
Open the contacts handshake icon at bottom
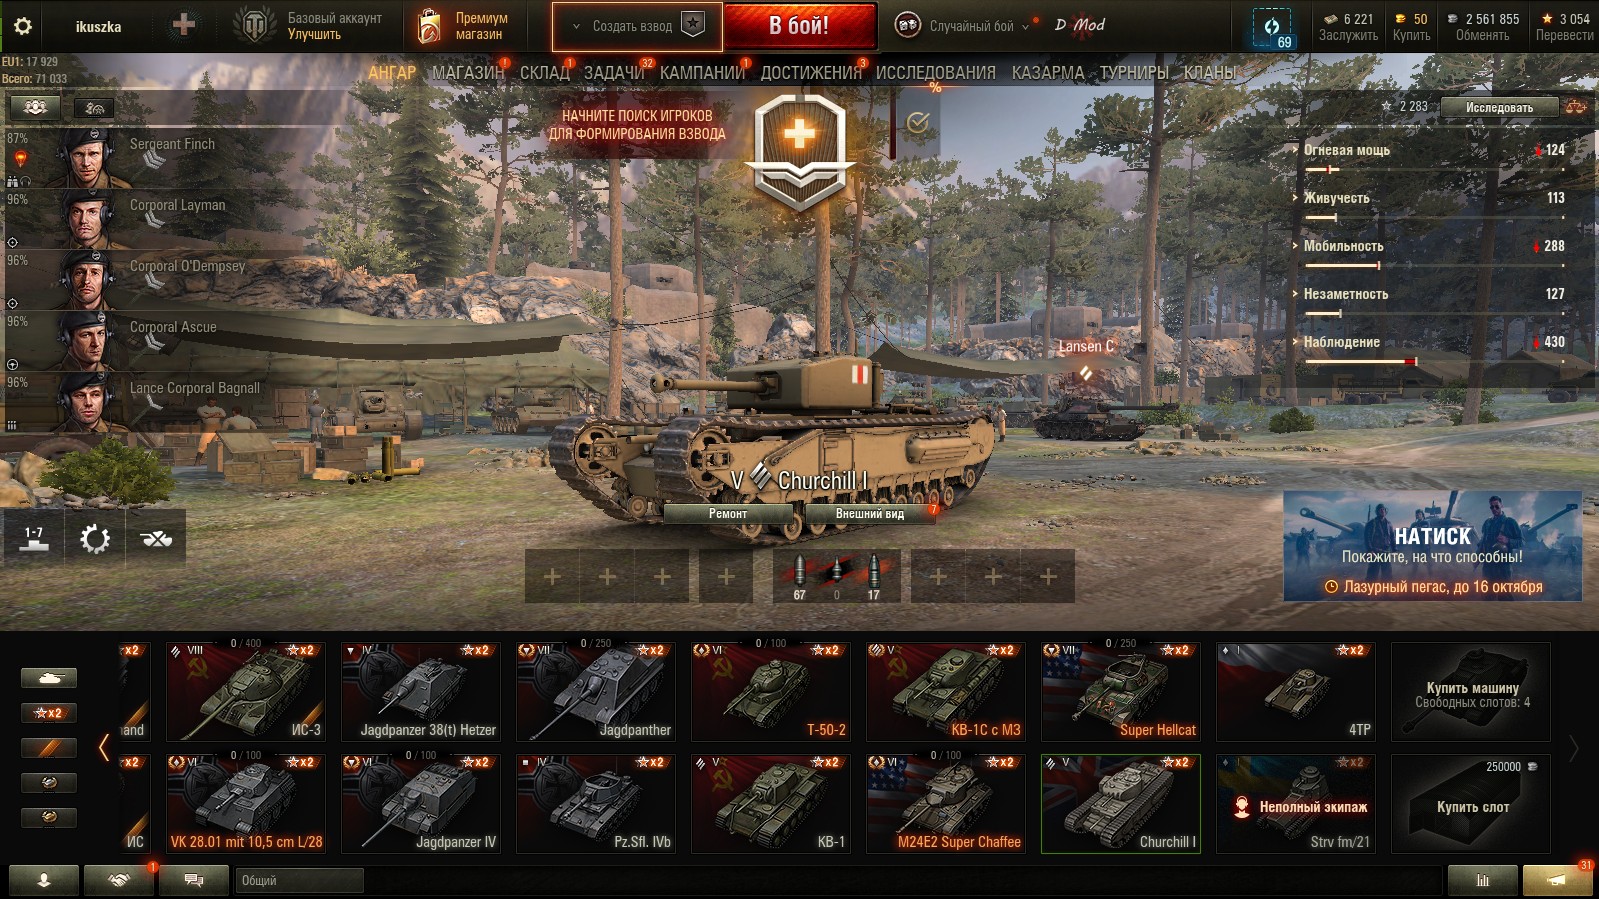tap(119, 880)
